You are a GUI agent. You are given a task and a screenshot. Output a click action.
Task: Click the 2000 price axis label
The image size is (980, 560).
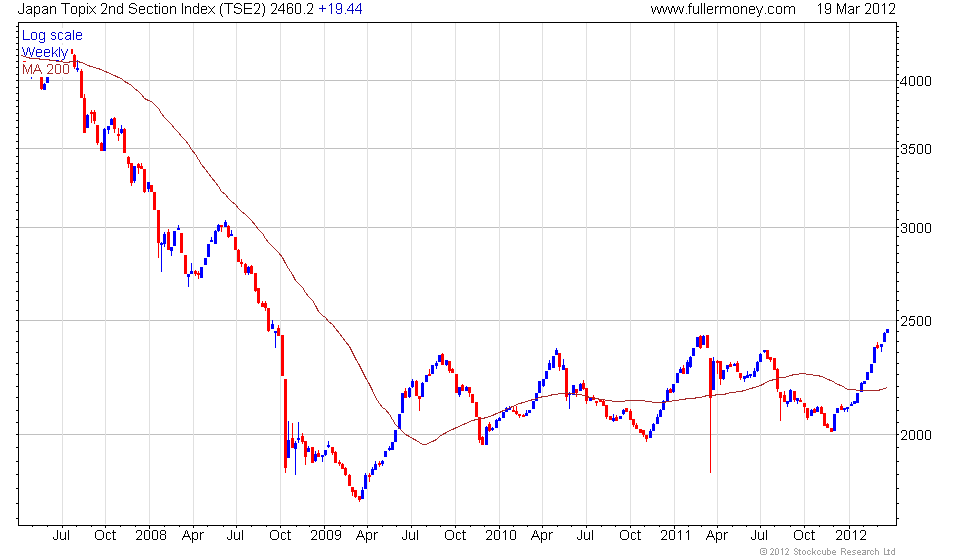pos(916,435)
